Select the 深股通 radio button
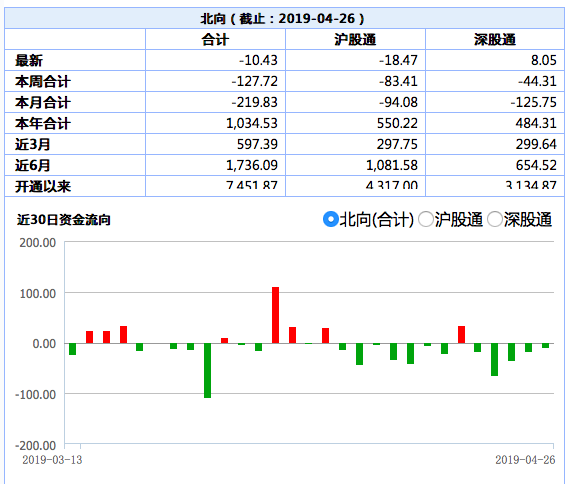Image resolution: width=573 pixels, height=484 pixels. (495, 219)
